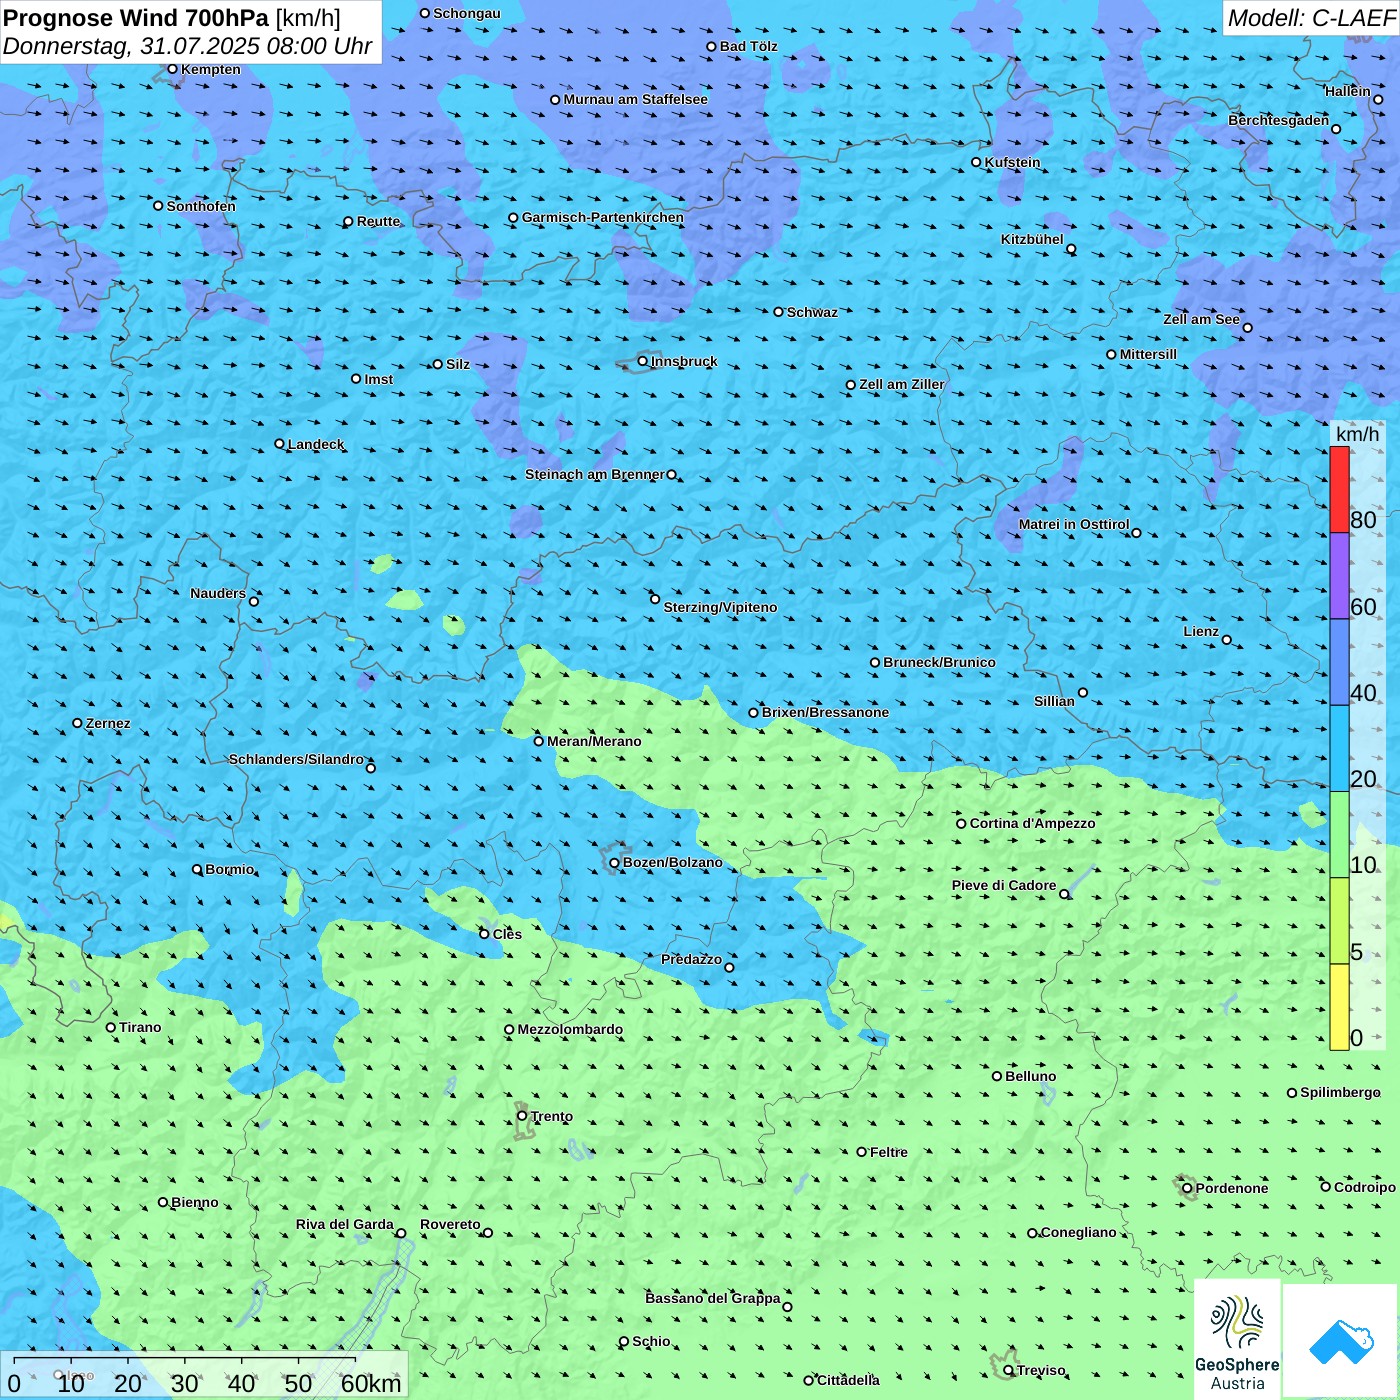Screen dimensions: 1400x1400
Task: Click the Predazzo city label
Action: tap(691, 959)
